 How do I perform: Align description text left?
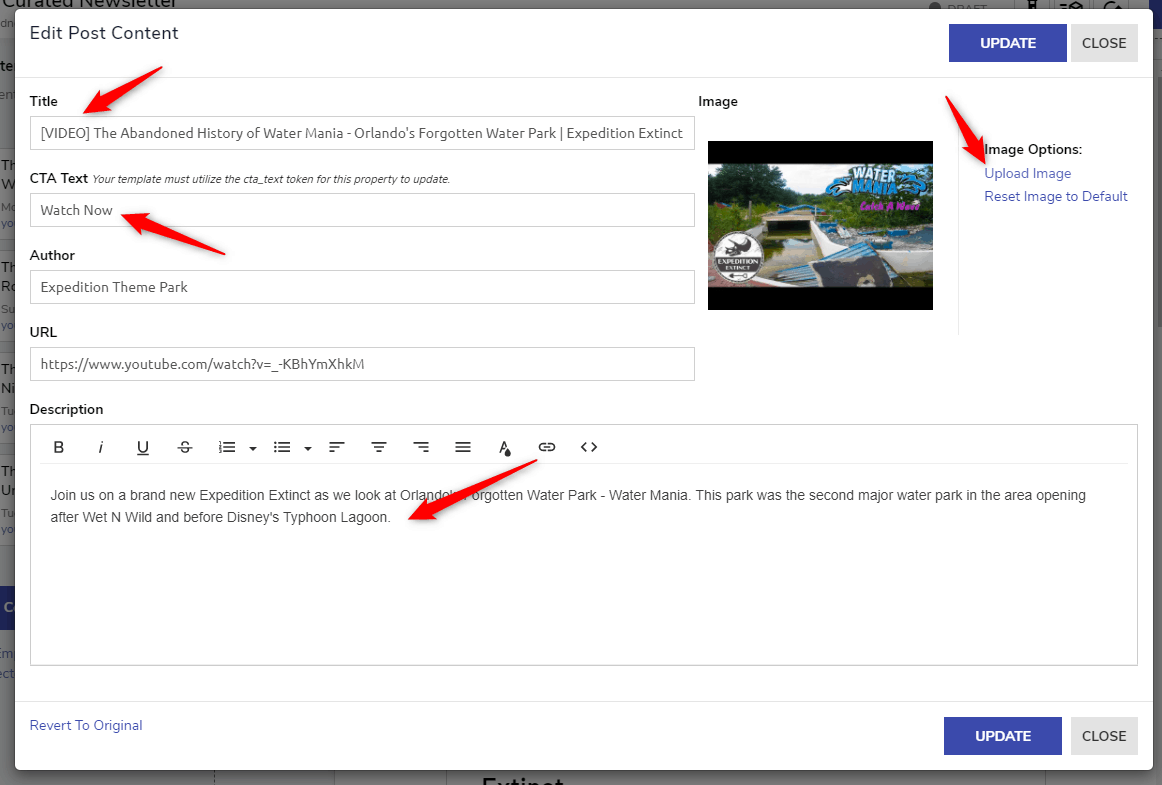pyautogui.click(x=337, y=447)
